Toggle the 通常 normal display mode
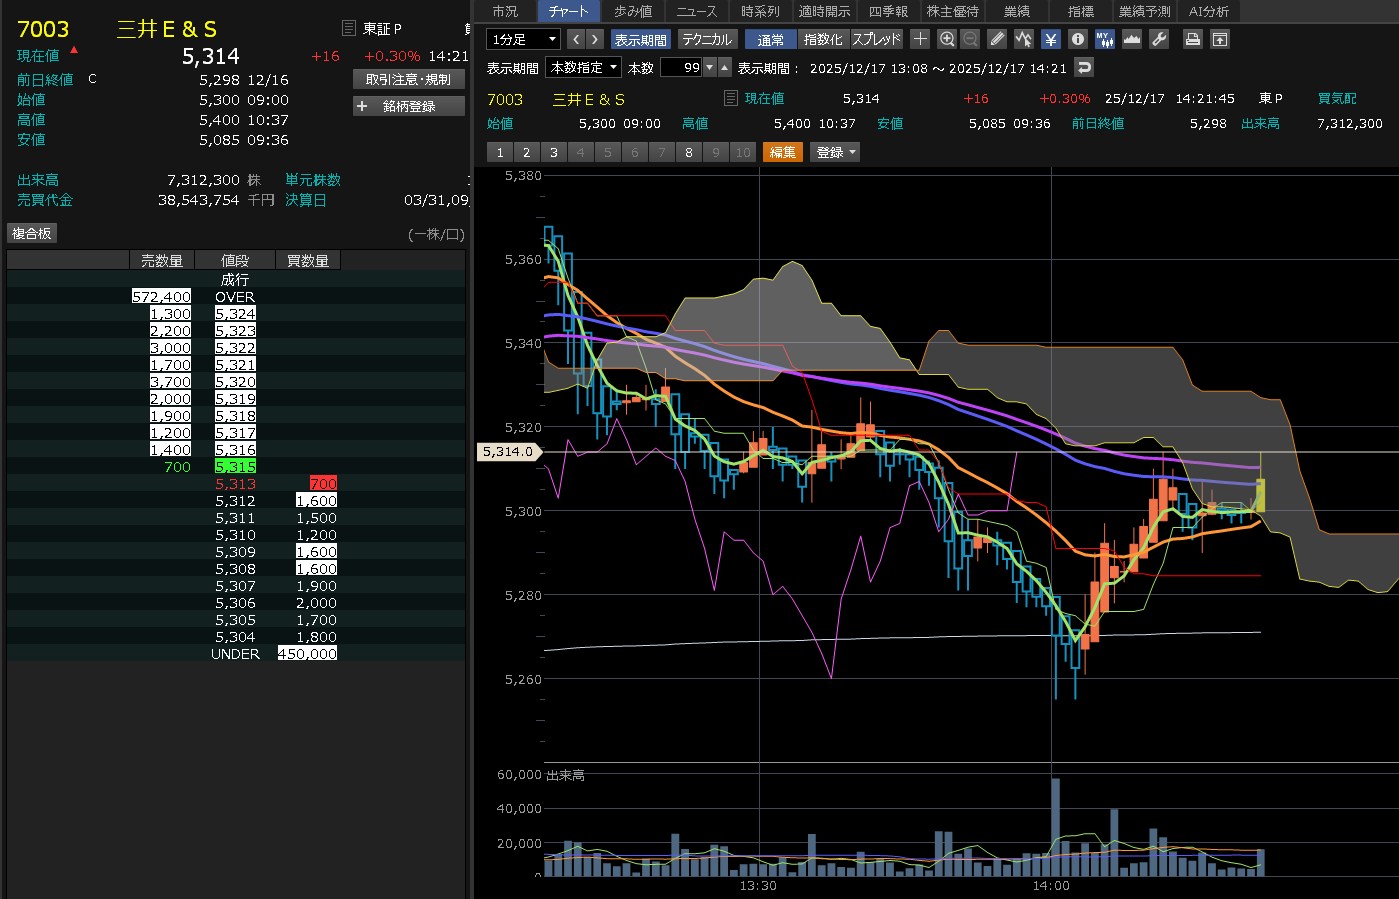This screenshot has height=899, width=1399. coord(771,39)
